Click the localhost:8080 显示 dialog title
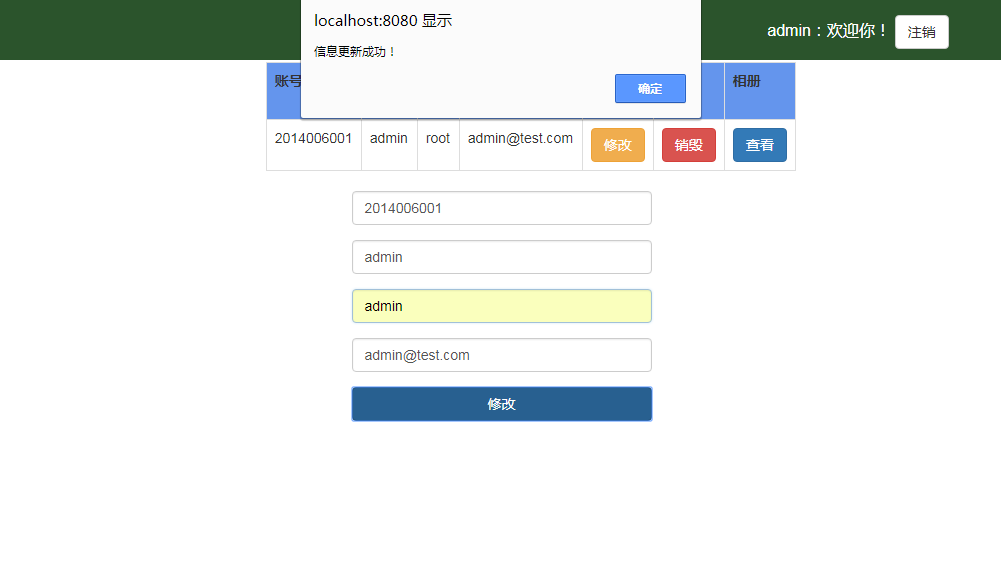Viewport: 1001px width, 574px height. (x=383, y=20)
